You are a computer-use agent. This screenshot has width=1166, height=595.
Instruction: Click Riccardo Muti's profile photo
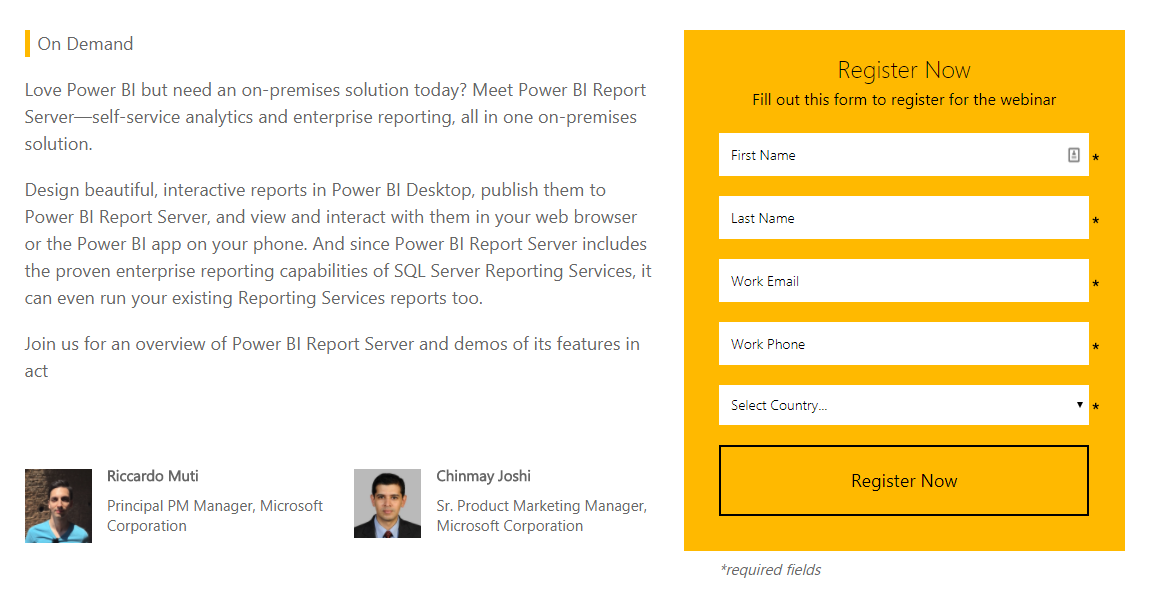[58, 506]
